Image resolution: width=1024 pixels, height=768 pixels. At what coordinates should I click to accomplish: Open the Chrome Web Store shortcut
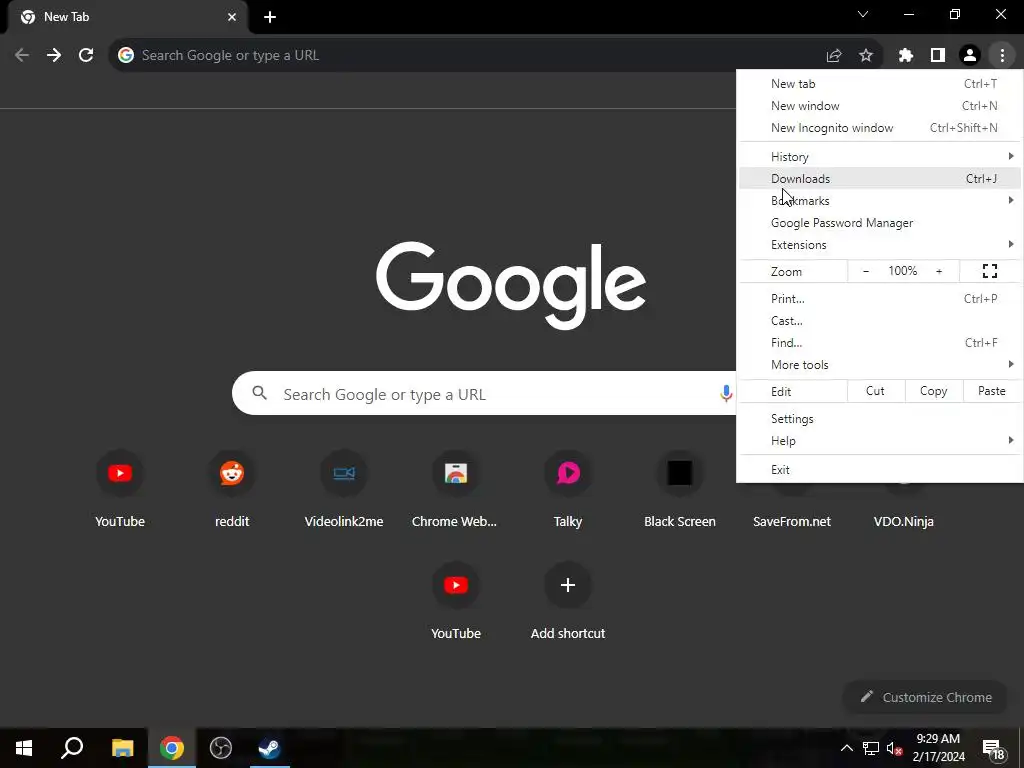pyautogui.click(x=456, y=473)
